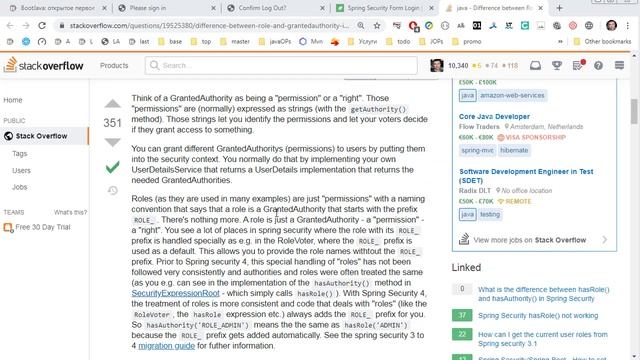Open user profile avatar in header

click(437, 65)
